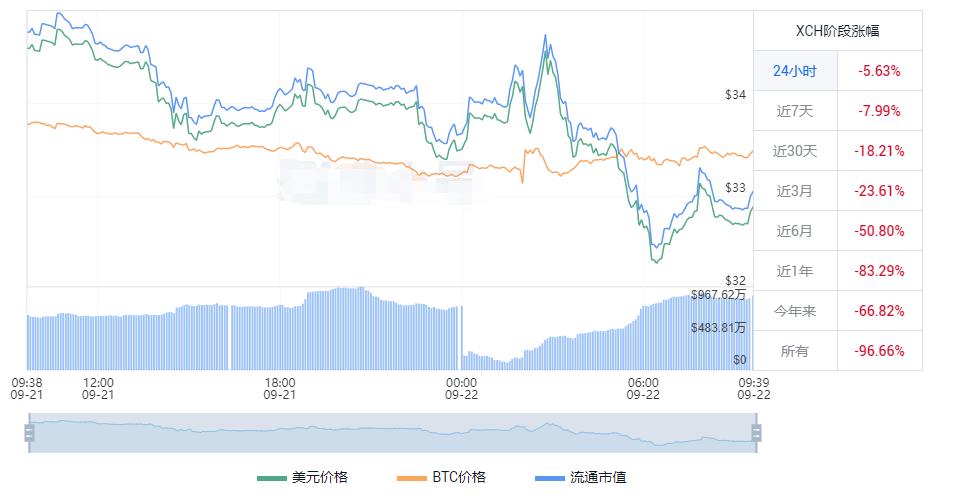Show the 所有 all-time period
The image size is (954, 496).
[x=795, y=351]
